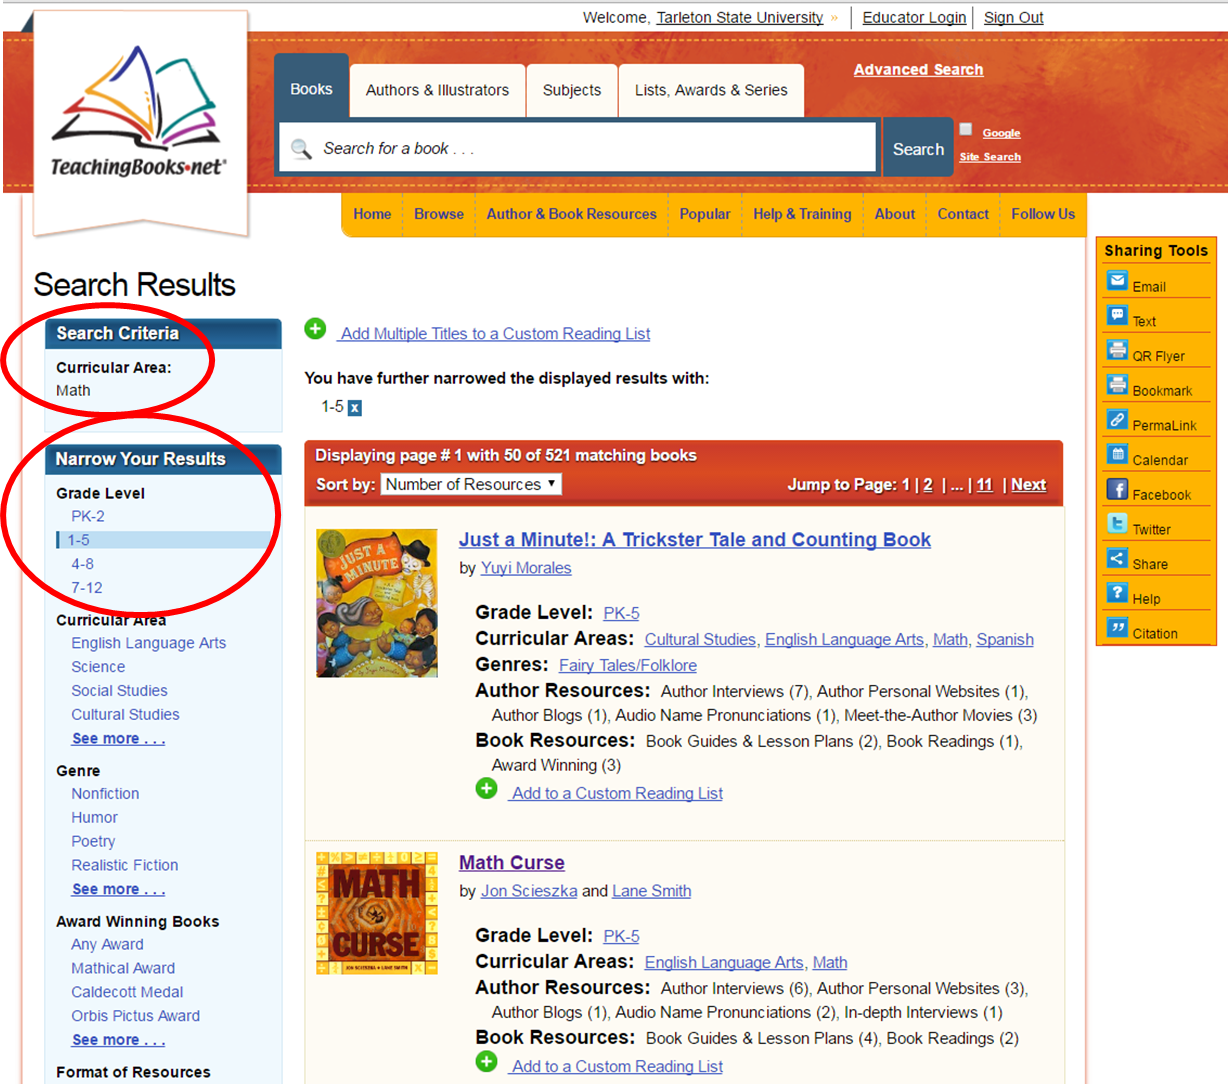1228x1084 pixels.
Task: Click the Educator Login link
Action: coord(914,18)
